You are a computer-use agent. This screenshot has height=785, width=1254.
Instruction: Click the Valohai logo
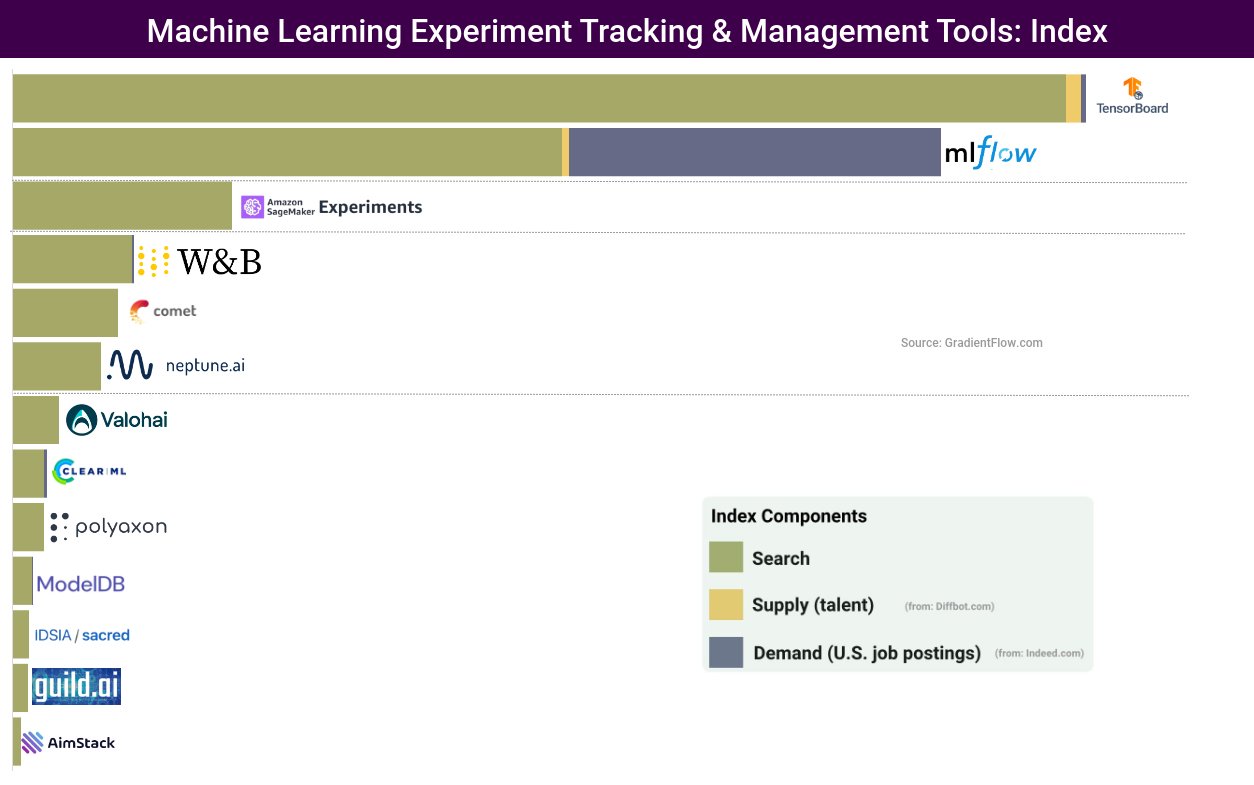click(x=117, y=420)
